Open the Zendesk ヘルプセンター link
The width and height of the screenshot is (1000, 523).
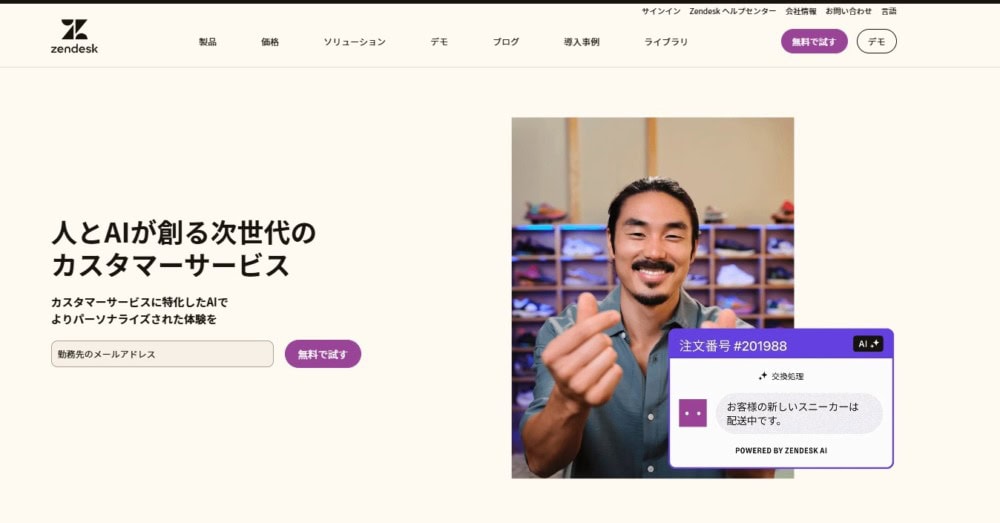click(x=733, y=11)
